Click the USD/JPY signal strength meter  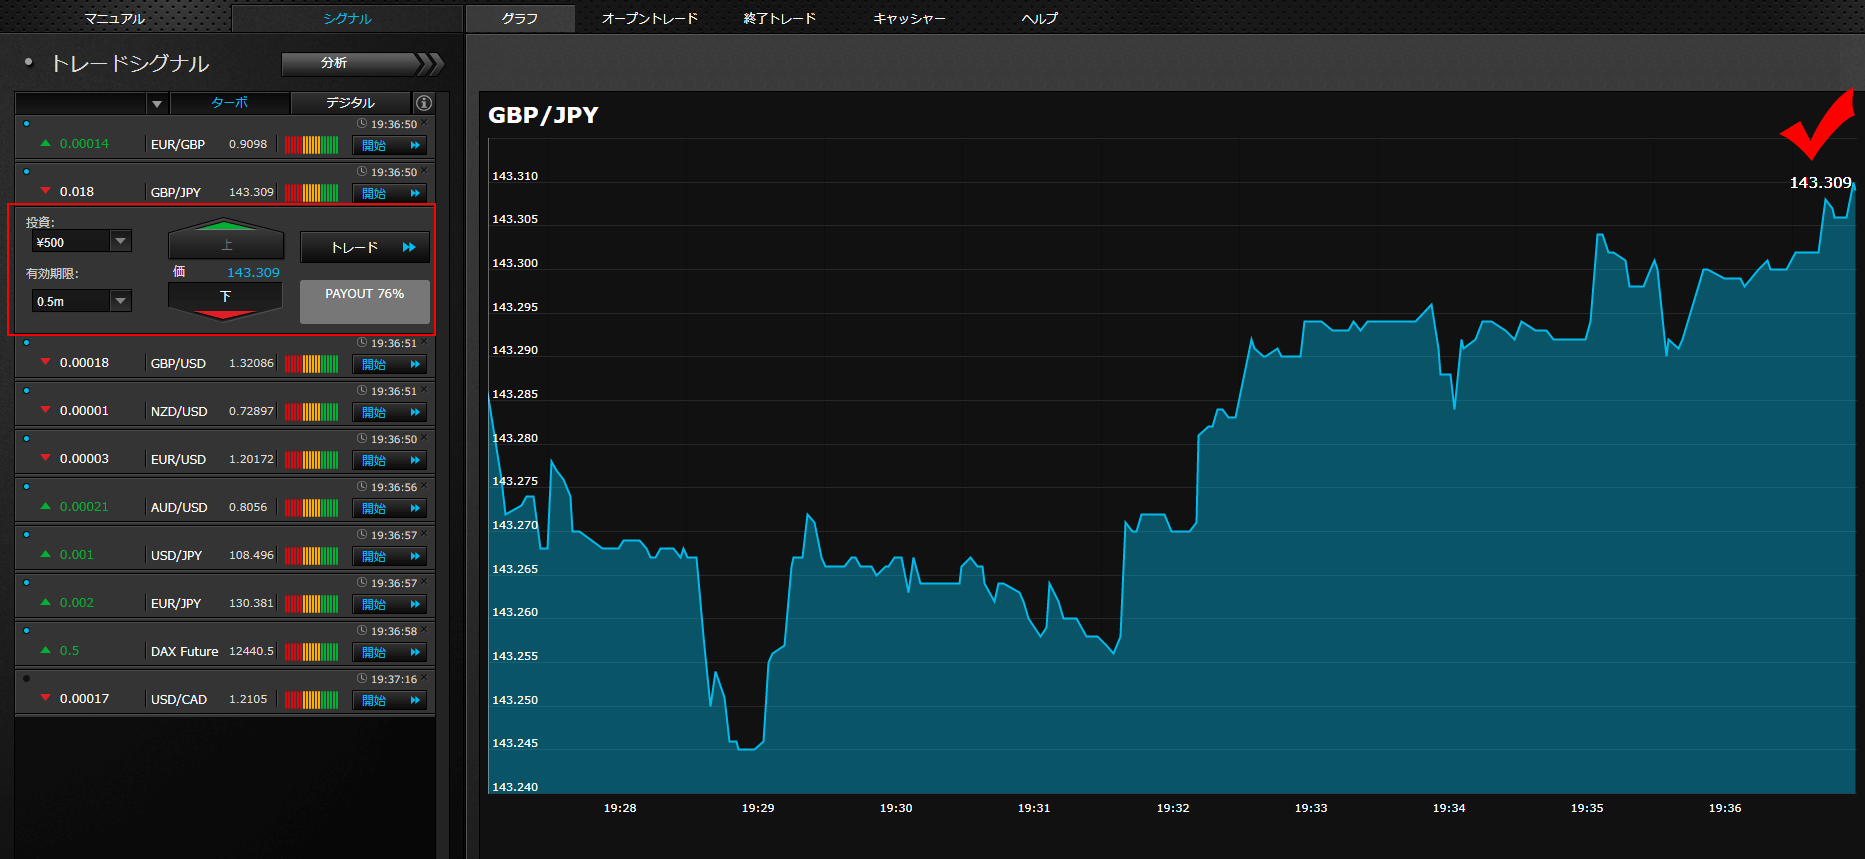[311, 556]
